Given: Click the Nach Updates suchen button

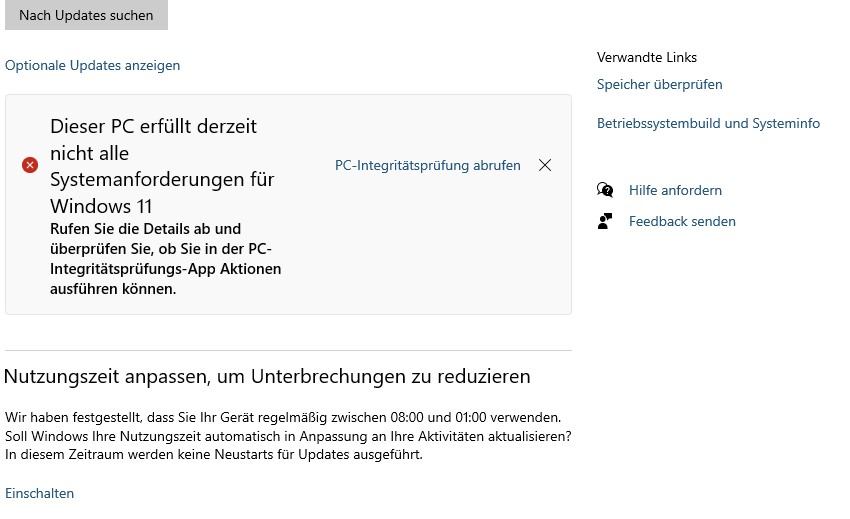Looking at the screenshot, I should pyautogui.click(x=86, y=15).
